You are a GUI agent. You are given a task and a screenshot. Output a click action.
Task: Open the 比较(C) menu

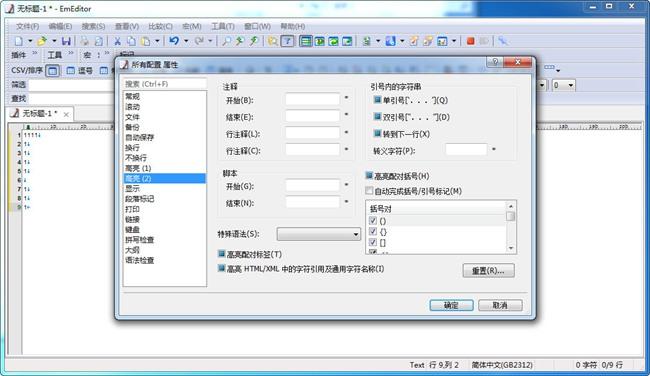(160, 26)
